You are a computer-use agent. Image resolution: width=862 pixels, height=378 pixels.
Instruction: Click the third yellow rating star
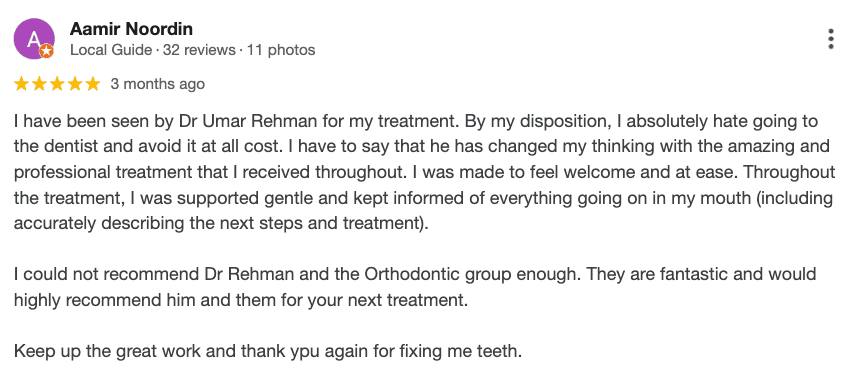point(57,84)
